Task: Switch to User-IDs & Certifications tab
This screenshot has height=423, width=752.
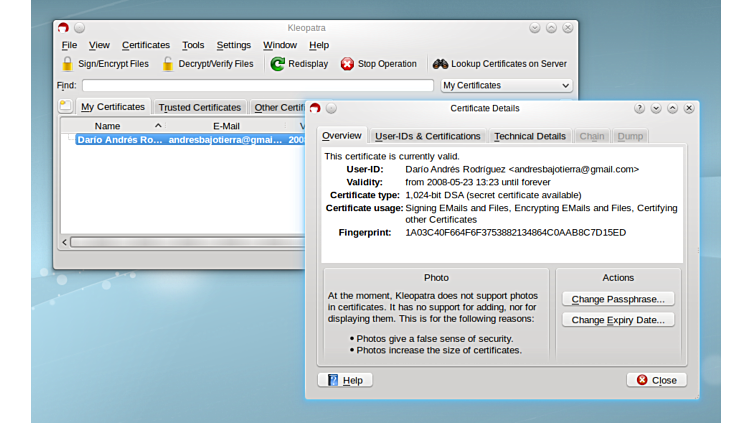Action: click(427, 136)
